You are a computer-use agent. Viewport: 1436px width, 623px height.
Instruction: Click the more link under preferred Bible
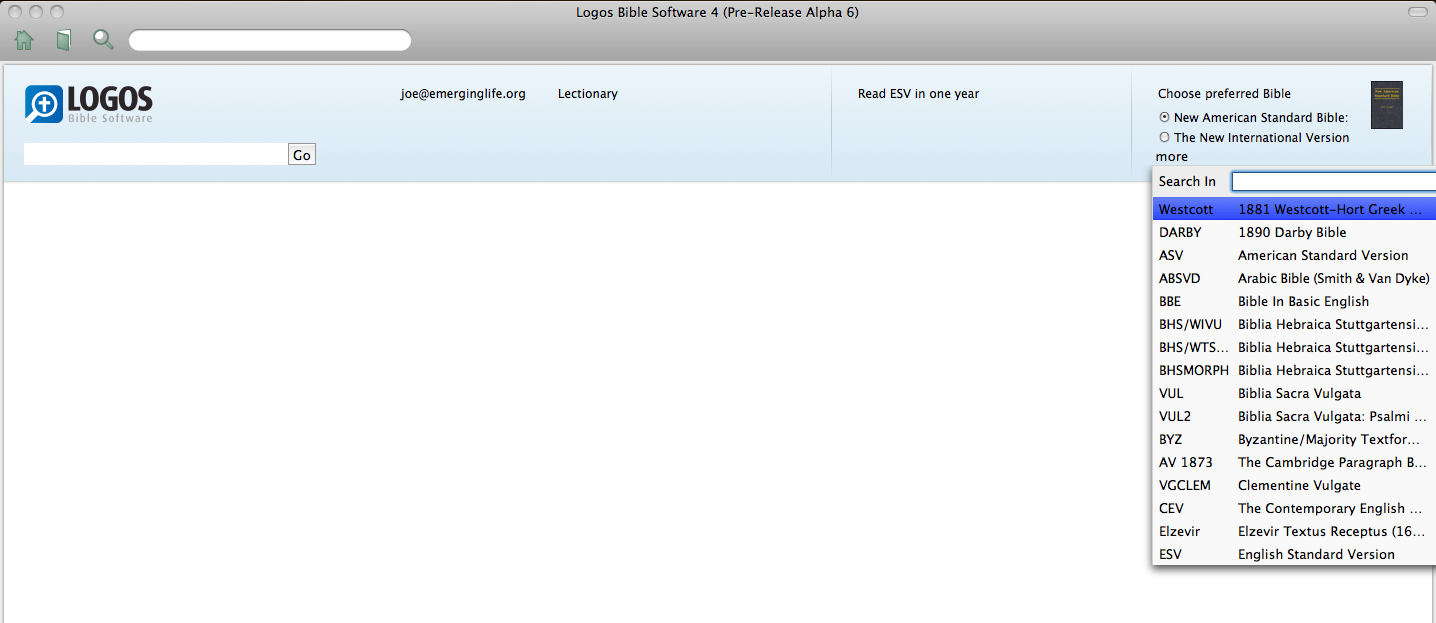[1172, 157]
